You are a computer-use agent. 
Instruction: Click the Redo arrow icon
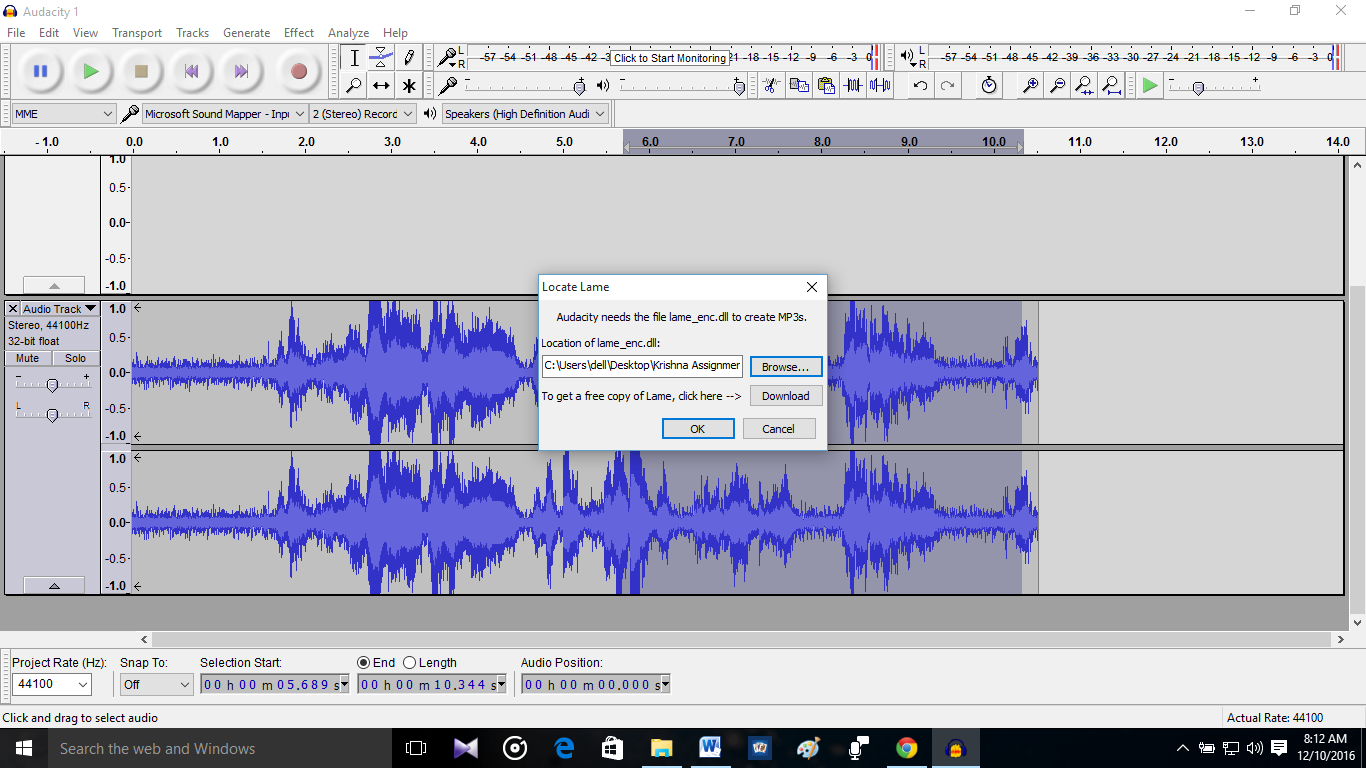[947, 85]
